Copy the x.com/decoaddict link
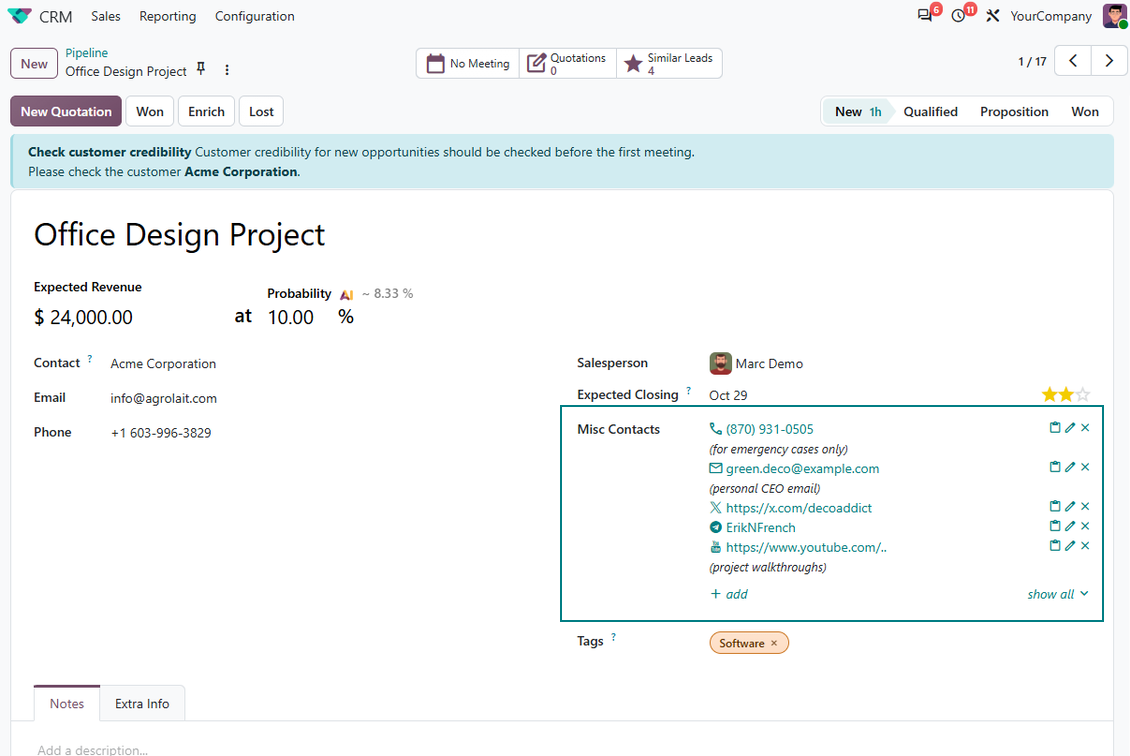 coord(1054,506)
